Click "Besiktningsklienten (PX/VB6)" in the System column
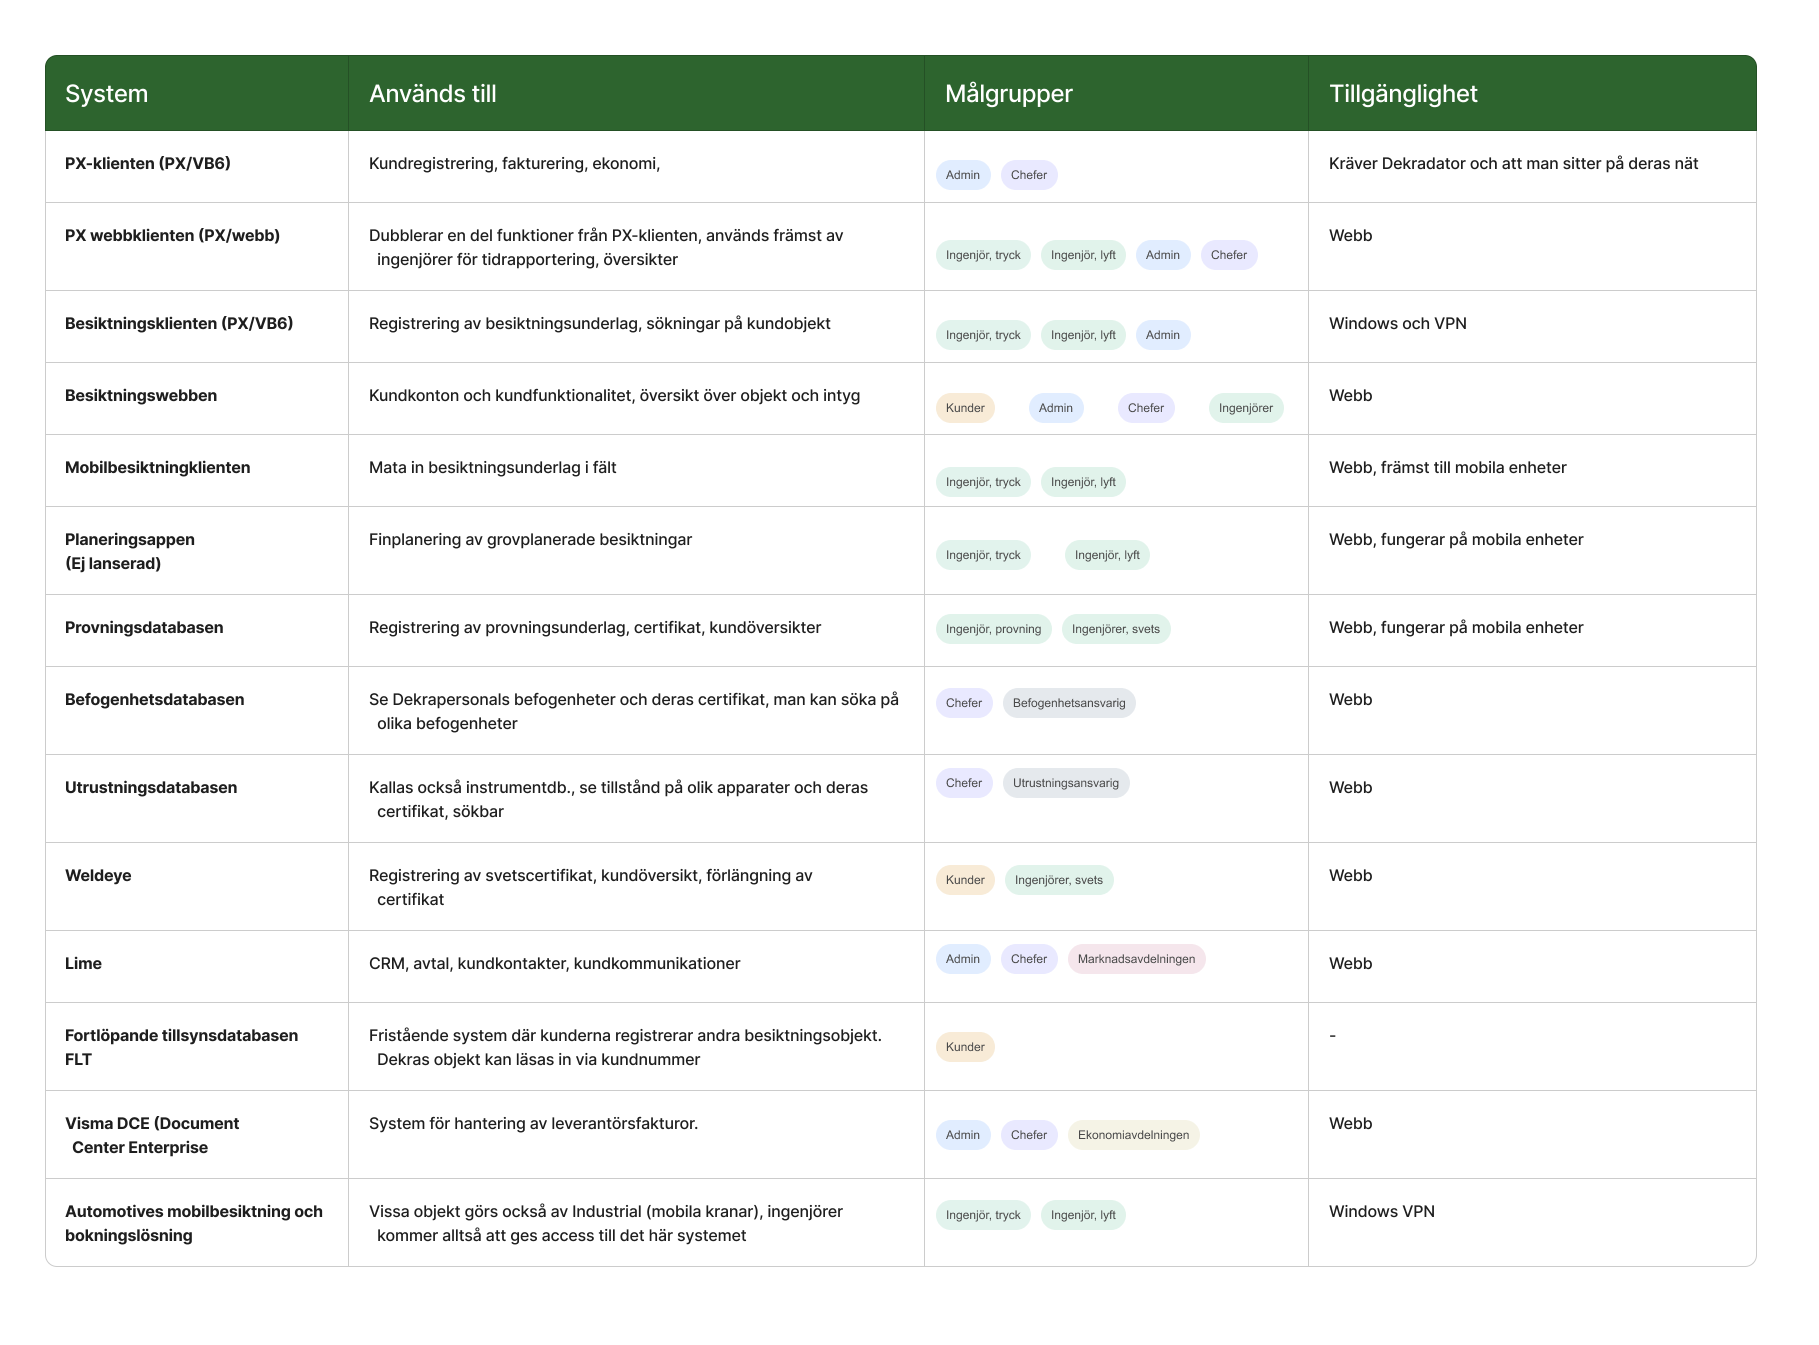Viewport: 1819px width, 1345px height. 179,323
